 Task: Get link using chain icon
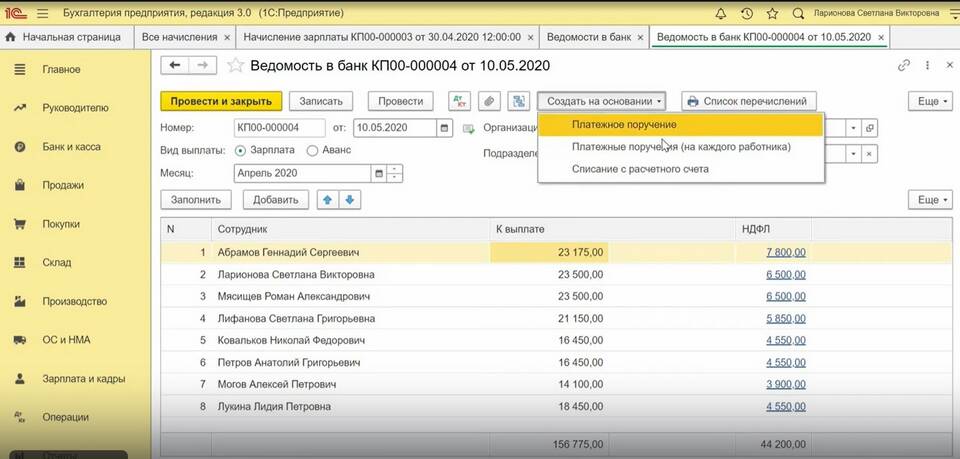point(904,65)
